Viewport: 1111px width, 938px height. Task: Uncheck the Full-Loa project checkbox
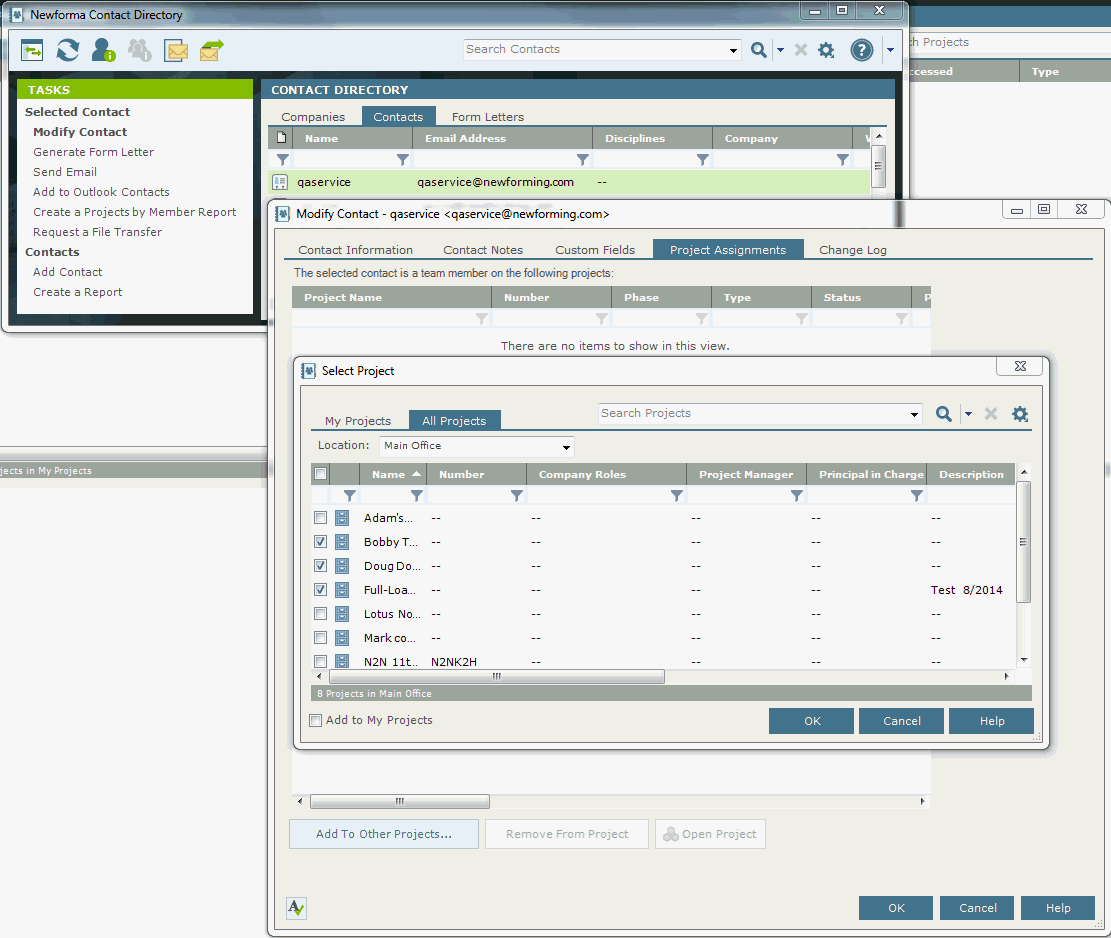coord(320,589)
